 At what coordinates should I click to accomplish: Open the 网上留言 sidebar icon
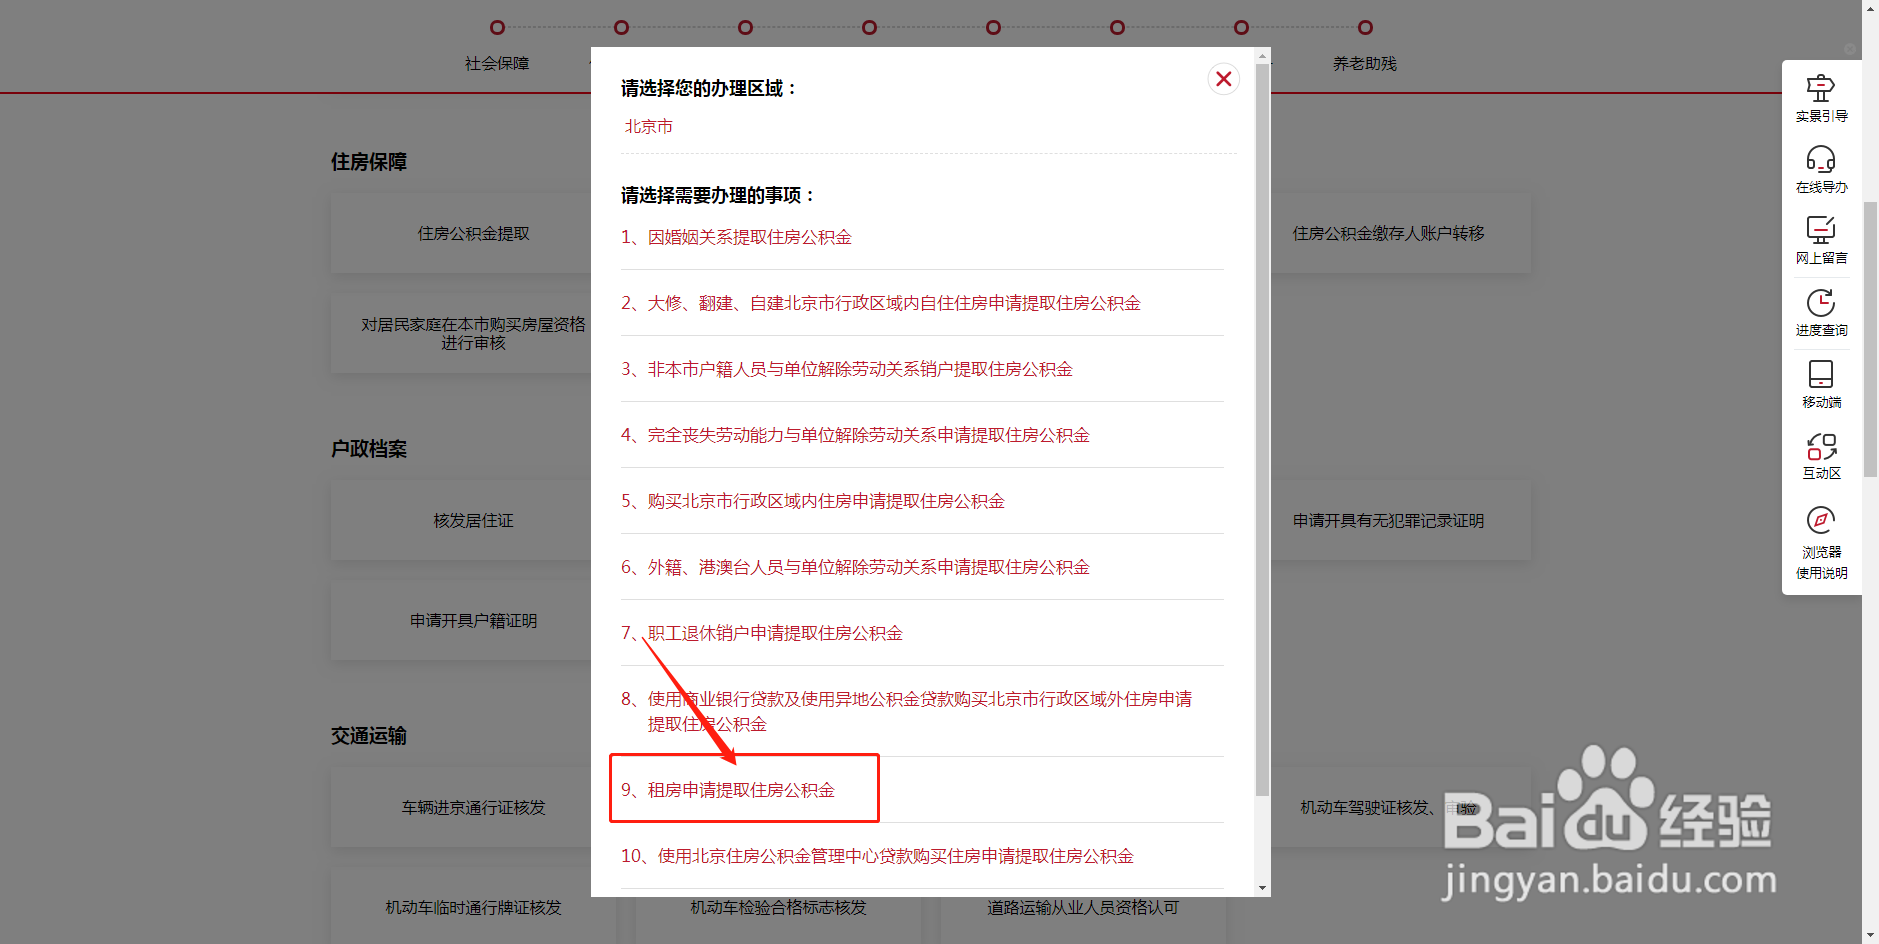point(1821,239)
